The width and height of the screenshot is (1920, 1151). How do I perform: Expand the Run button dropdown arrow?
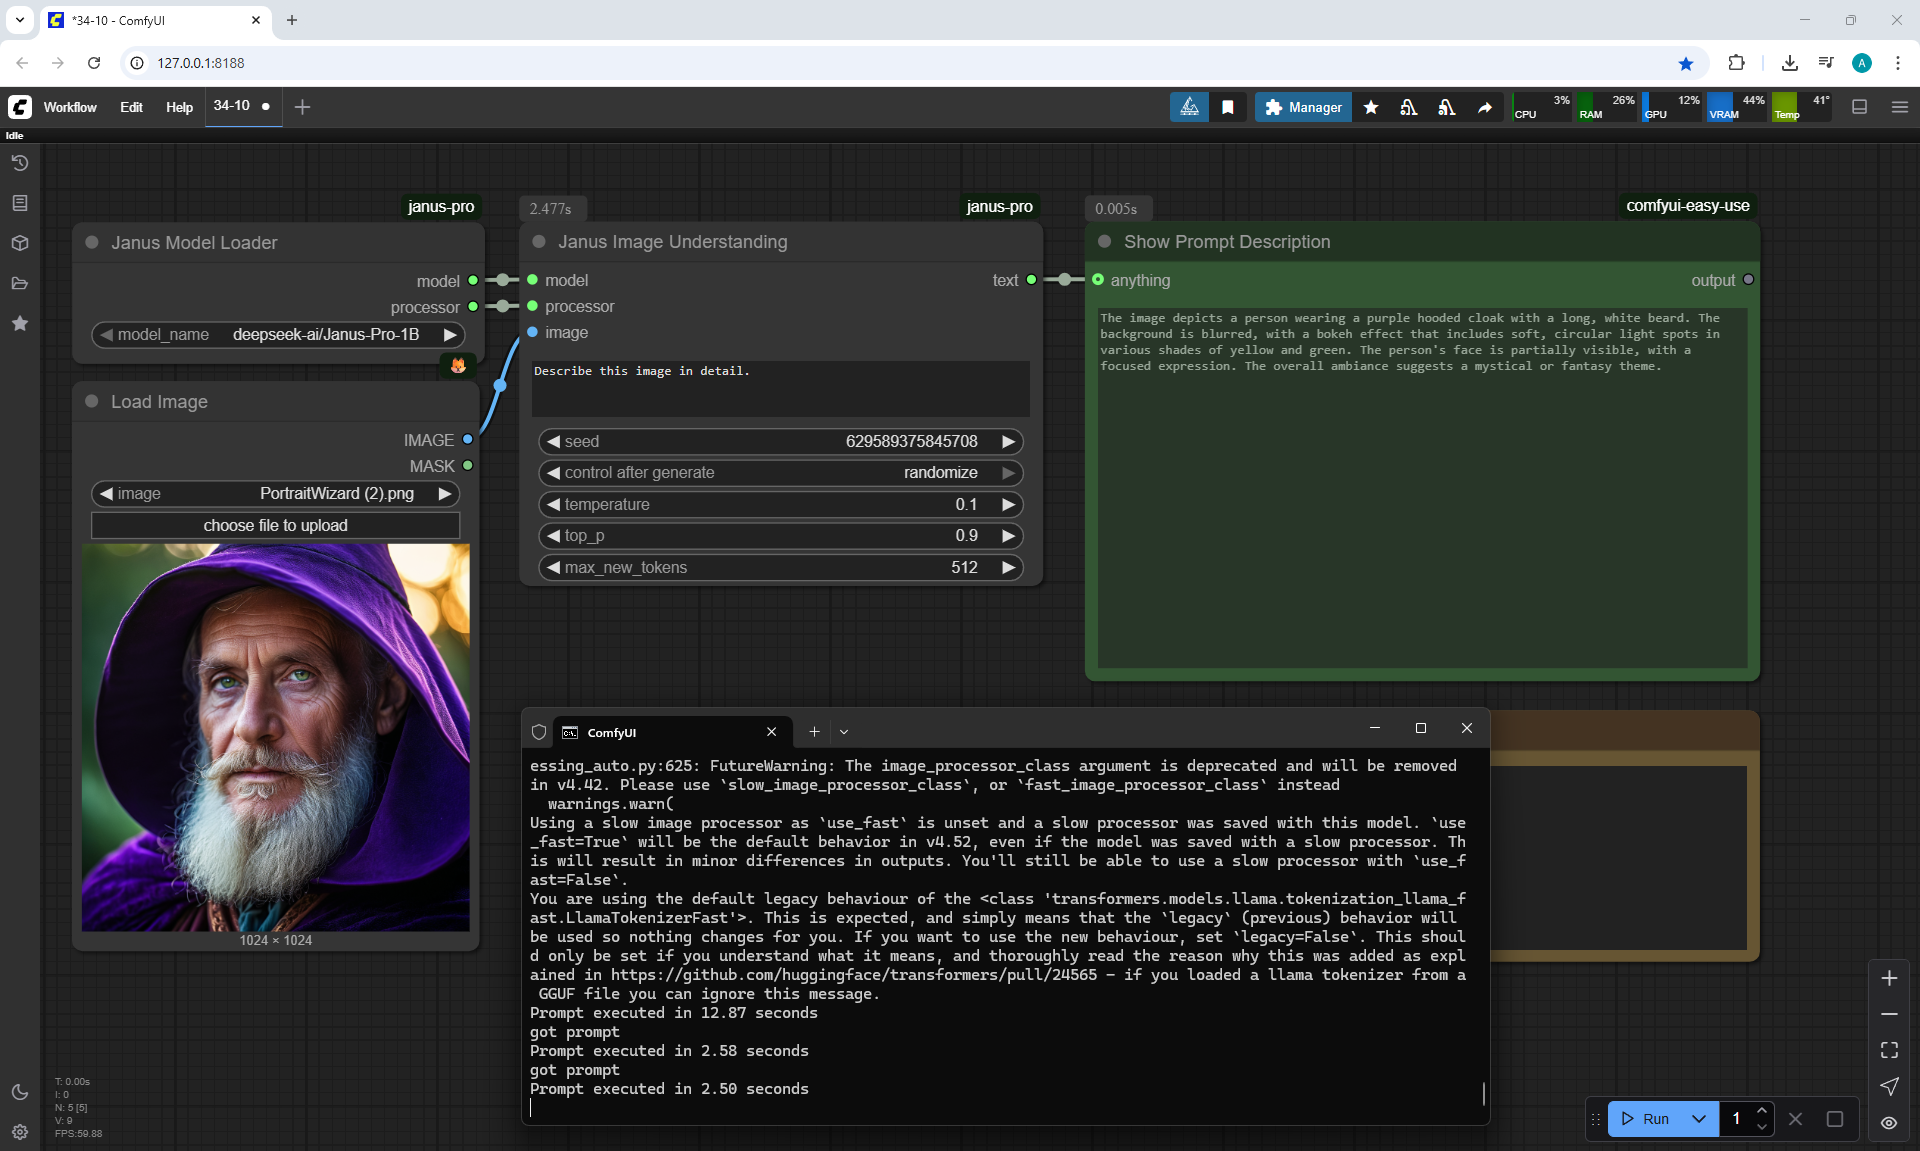click(x=1699, y=1119)
